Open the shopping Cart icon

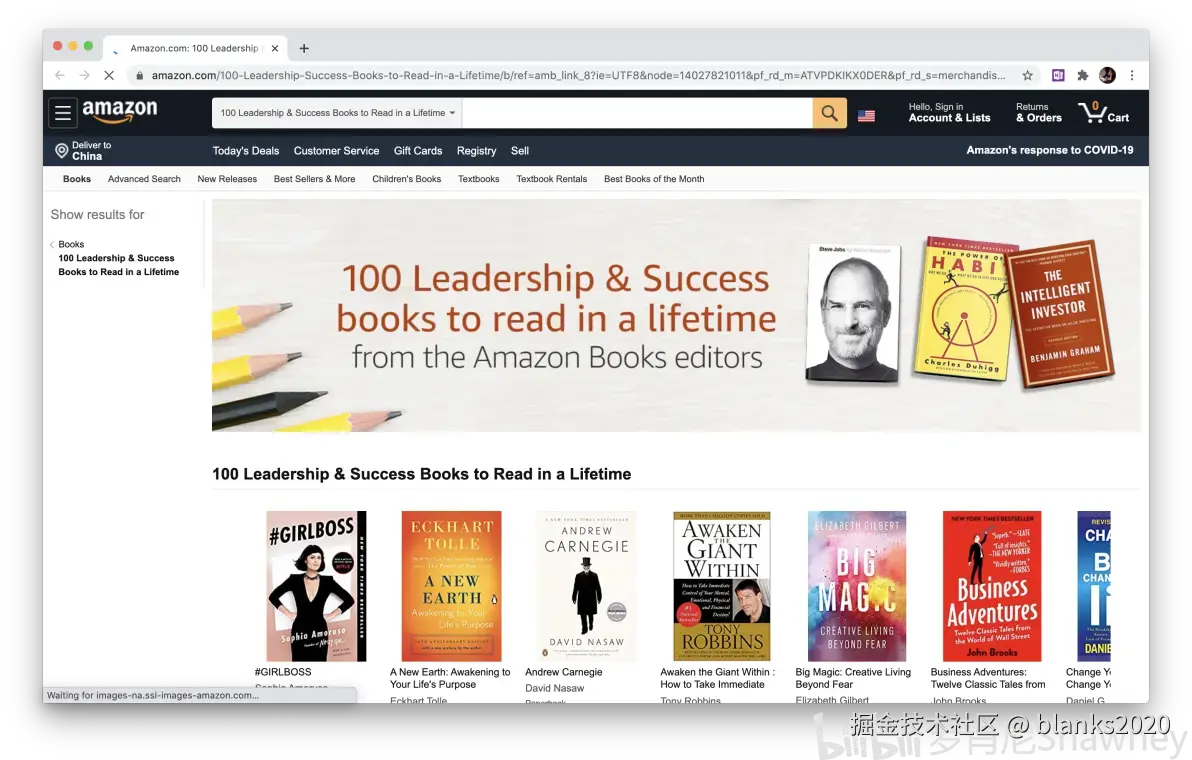tap(1104, 112)
